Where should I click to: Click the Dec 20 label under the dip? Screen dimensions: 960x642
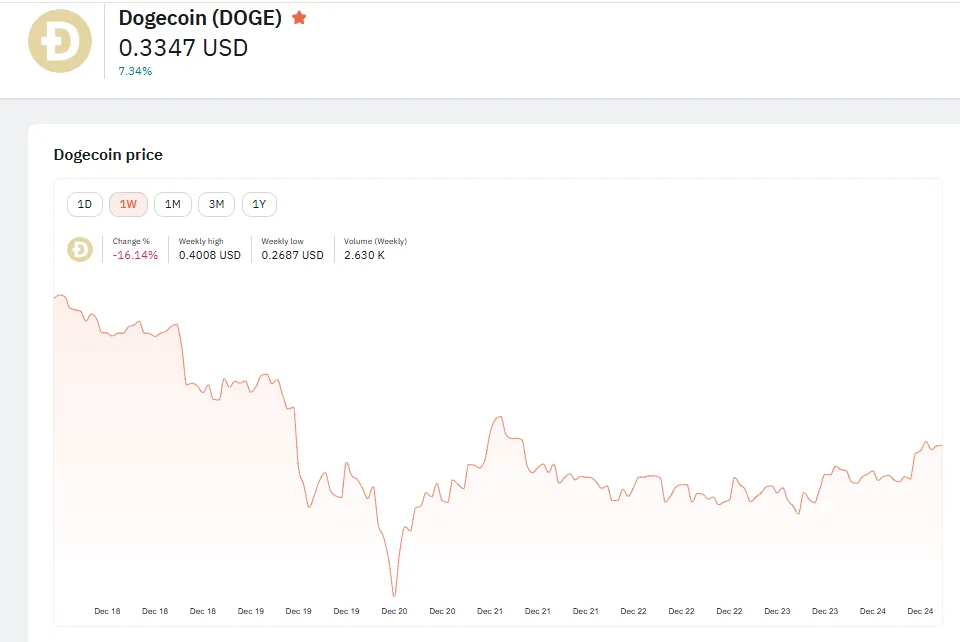click(x=394, y=611)
